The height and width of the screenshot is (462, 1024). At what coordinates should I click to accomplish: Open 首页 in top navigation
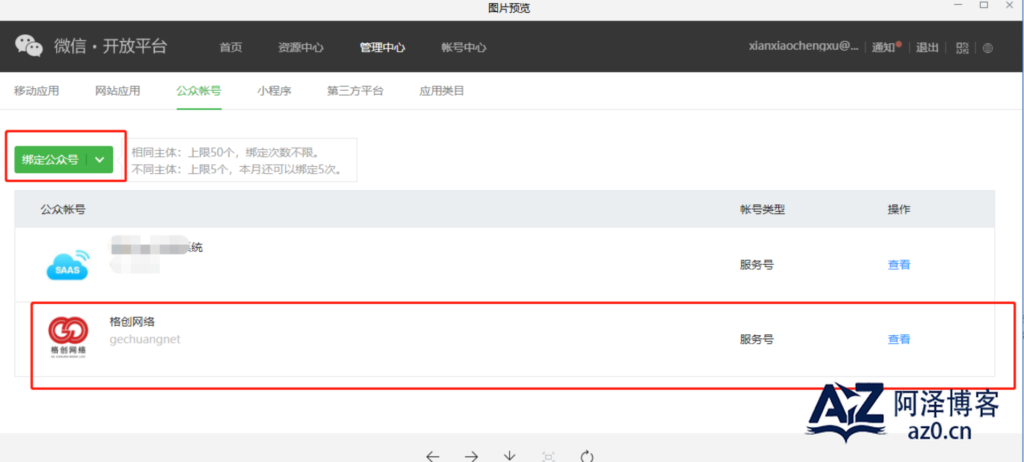231,48
